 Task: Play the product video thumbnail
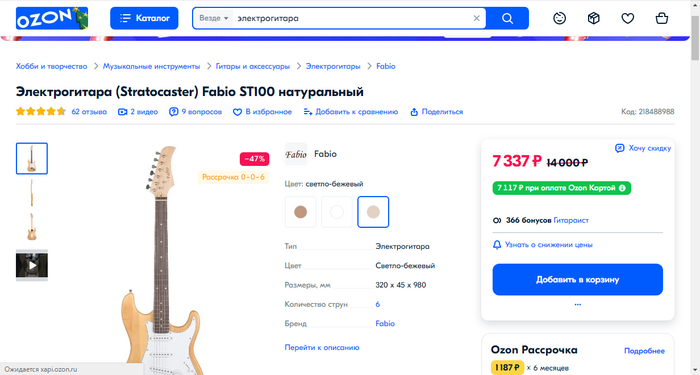pos(32,265)
